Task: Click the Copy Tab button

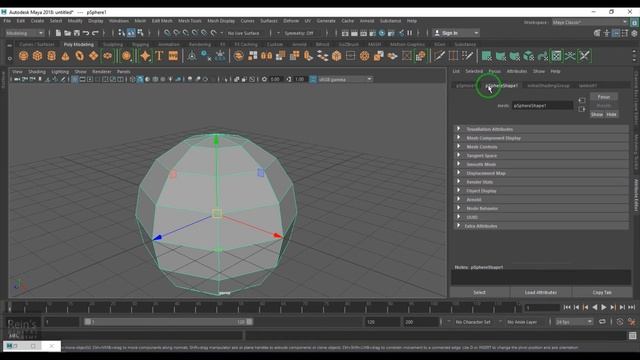Action: click(x=602, y=292)
